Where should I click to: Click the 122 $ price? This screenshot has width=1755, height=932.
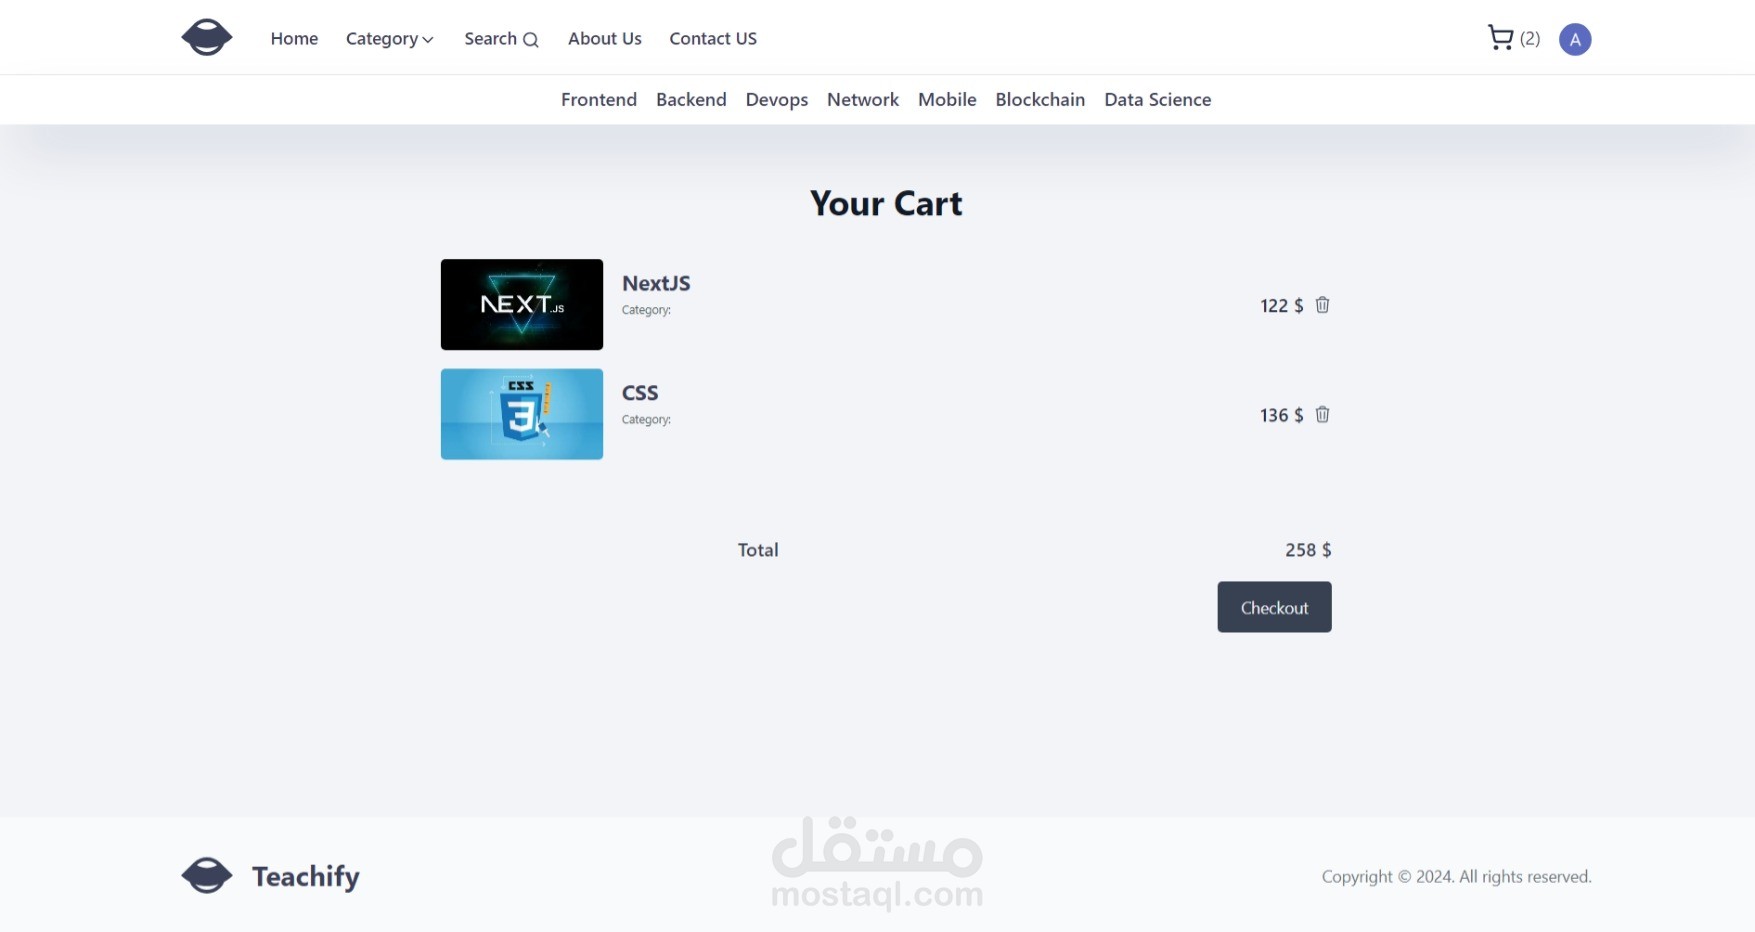coord(1281,305)
